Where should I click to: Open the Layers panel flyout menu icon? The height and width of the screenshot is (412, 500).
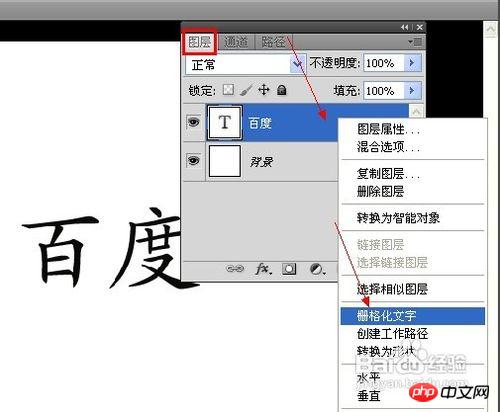pos(416,42)
